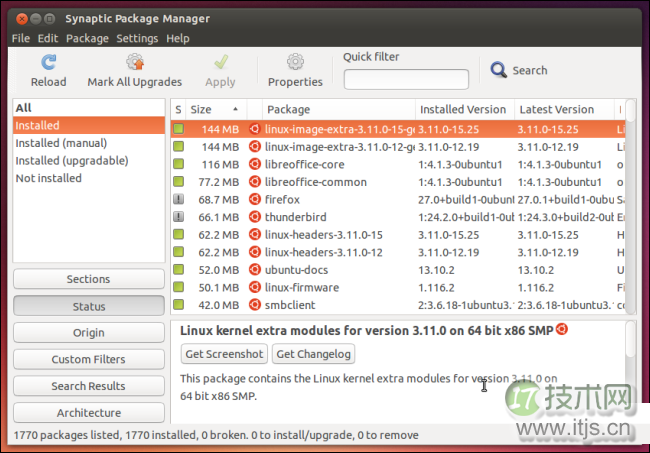The height and width of the screenshot is (453, 650).
Task: Switch to the Sections filter view
Action: pos(89,279)
